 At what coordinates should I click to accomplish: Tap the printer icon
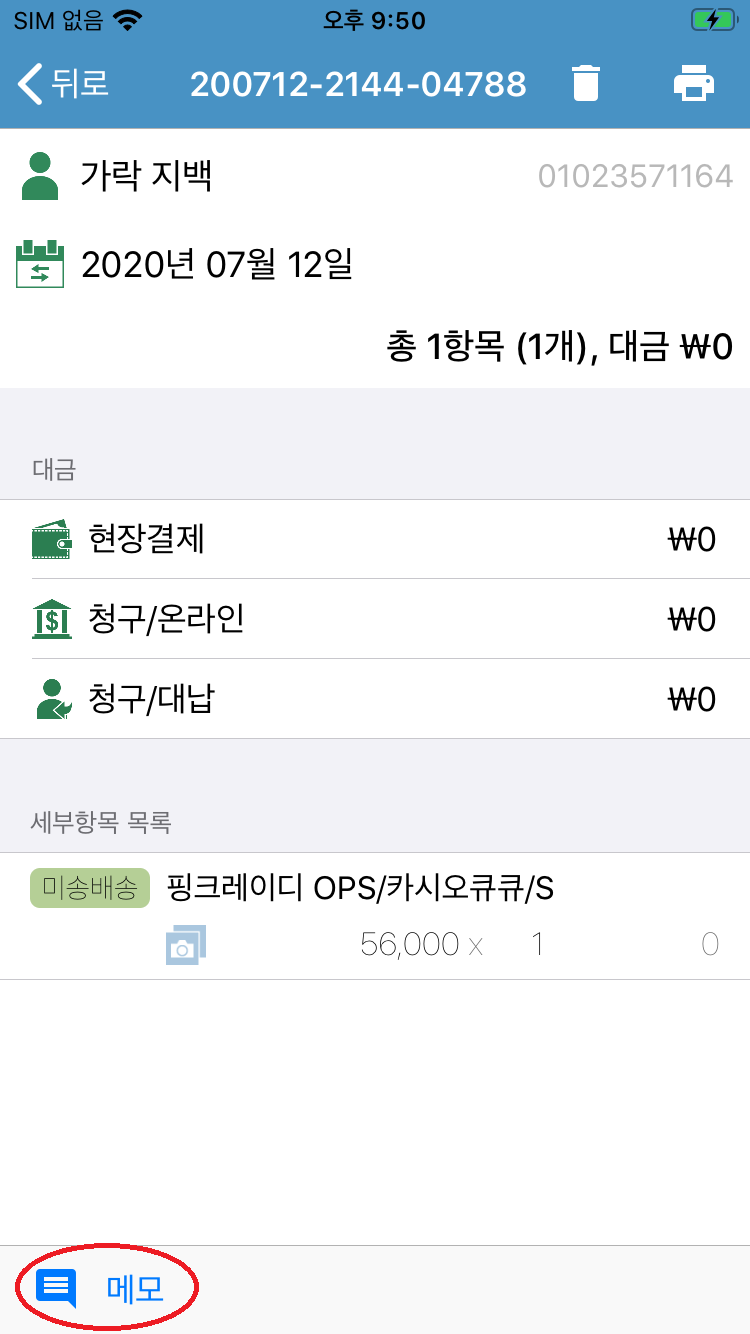coord(694,83)
